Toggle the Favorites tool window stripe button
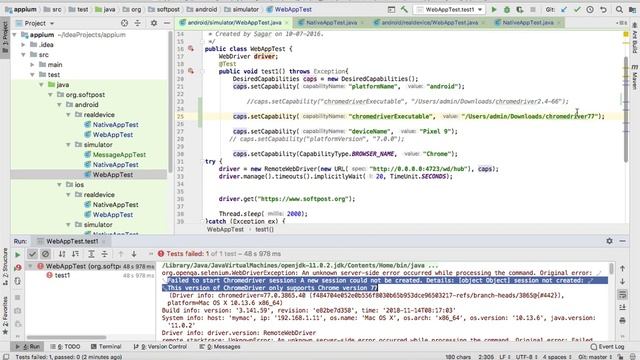The image size is (640, 360). (x=5, y=315)
